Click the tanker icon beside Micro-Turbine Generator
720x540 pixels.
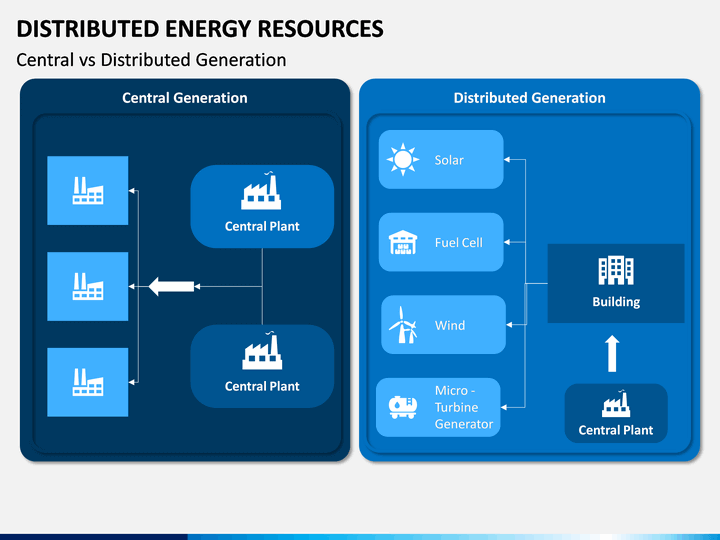click(x=403, y=407)
